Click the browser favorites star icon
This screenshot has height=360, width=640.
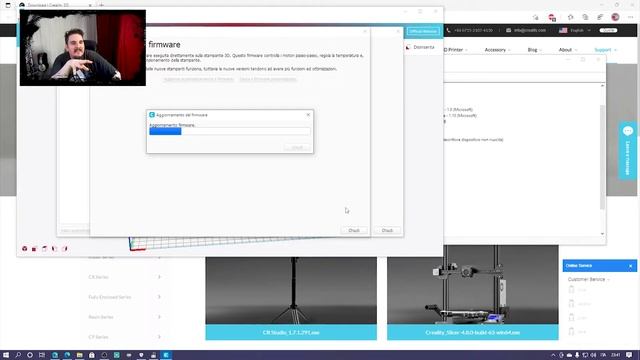coord(536,17)
